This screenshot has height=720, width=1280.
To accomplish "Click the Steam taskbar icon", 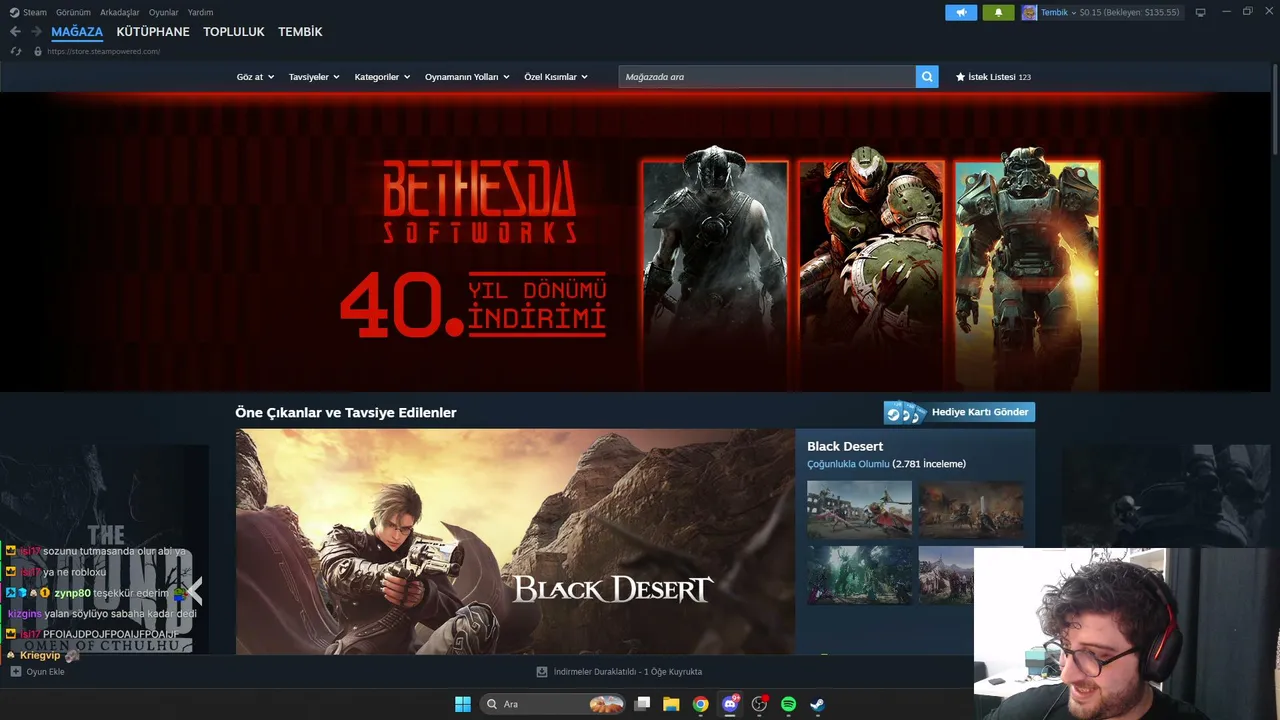I will click(817, 704).
